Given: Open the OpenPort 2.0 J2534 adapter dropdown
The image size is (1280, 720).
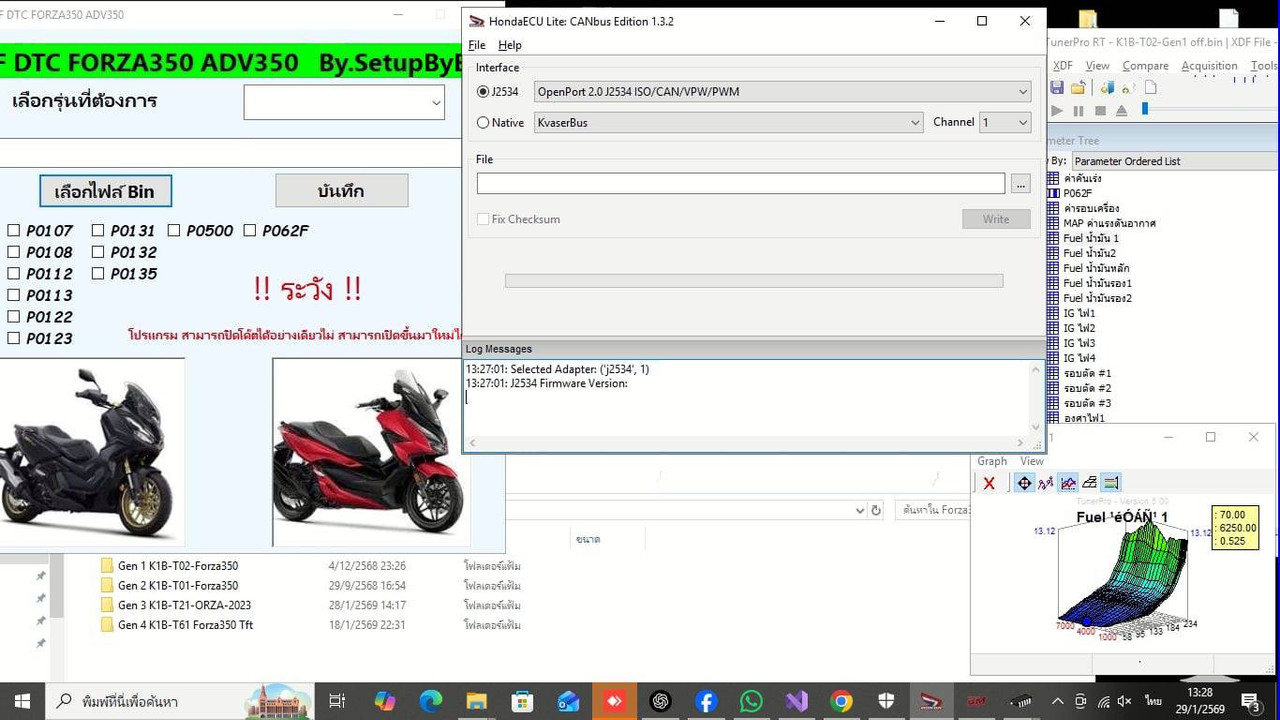Looking at the screenshot, I should [x=782, y=92].
